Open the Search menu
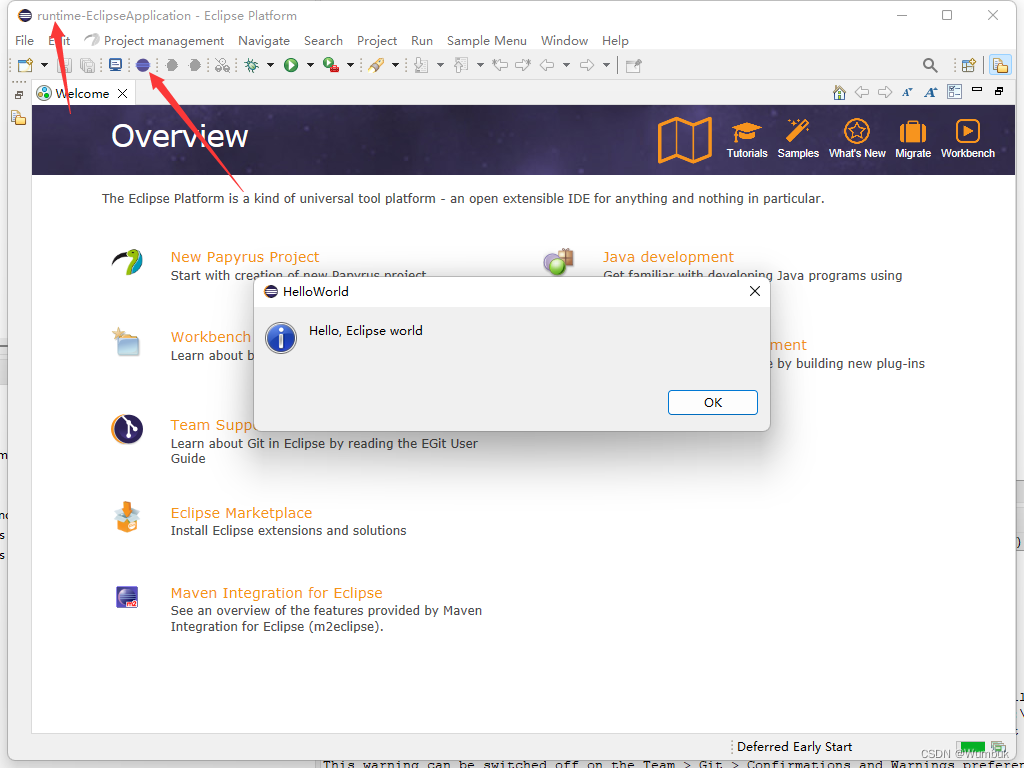 click(x=323, y=40)
